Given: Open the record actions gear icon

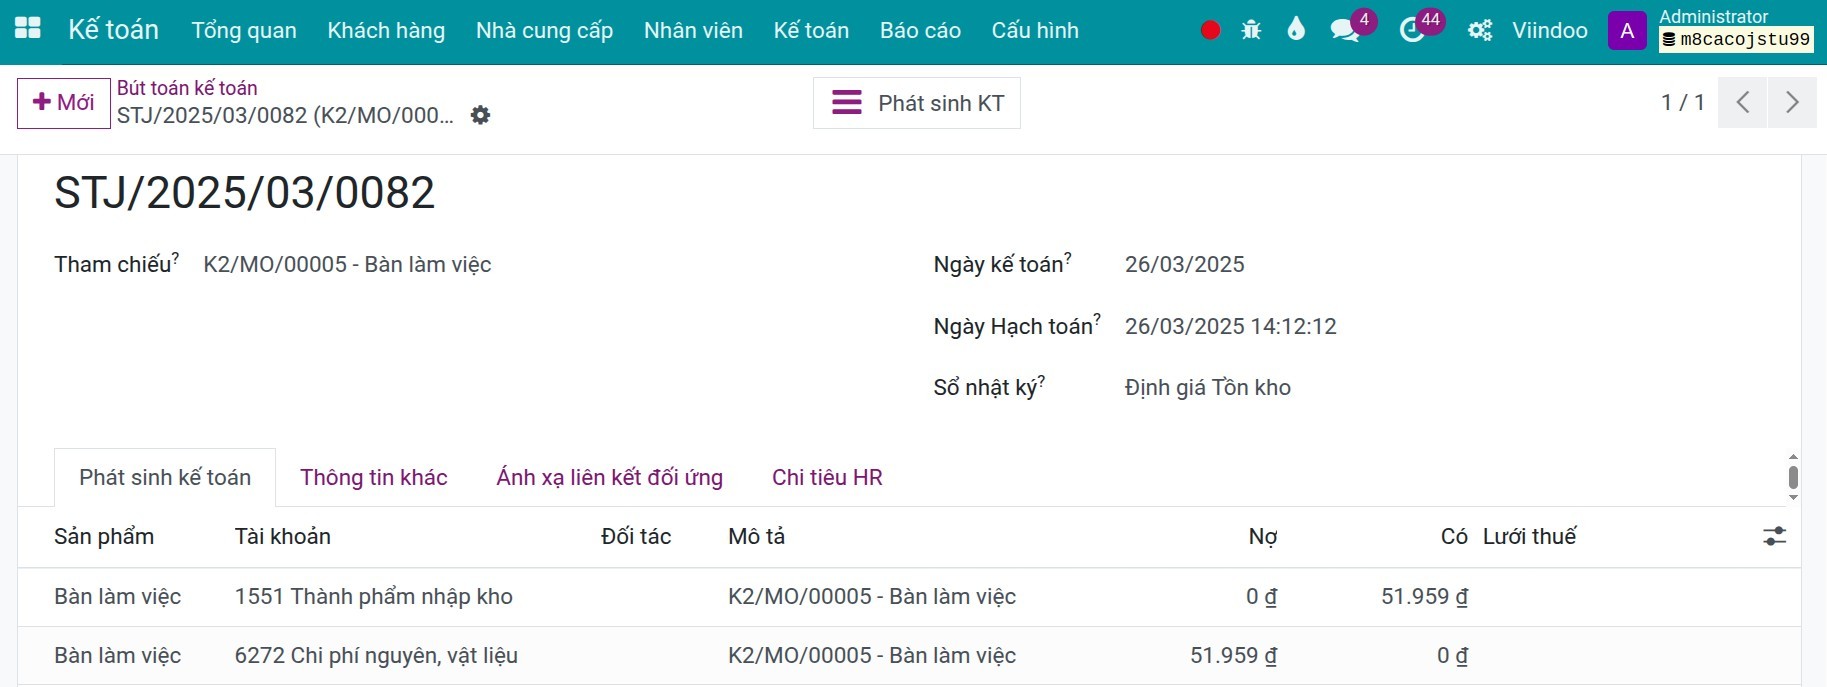Looking at the screenshot, I should 481,115.
